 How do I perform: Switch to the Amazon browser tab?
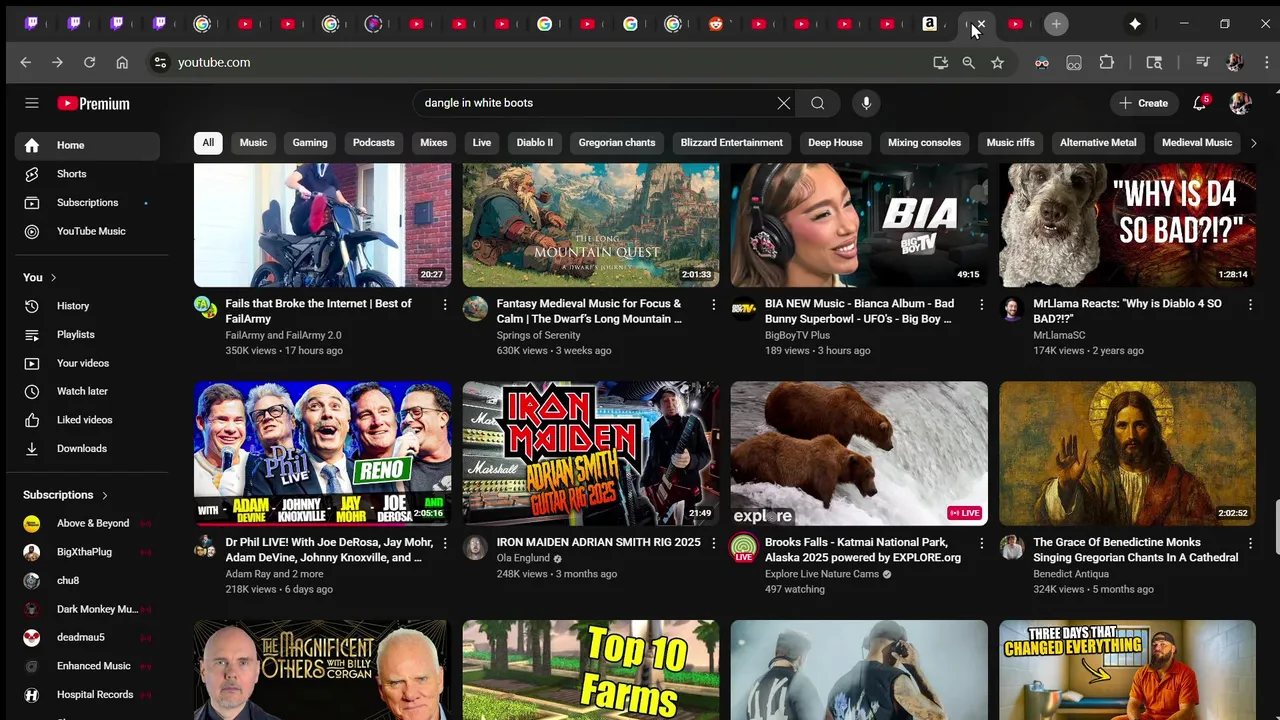click(929, 24)
